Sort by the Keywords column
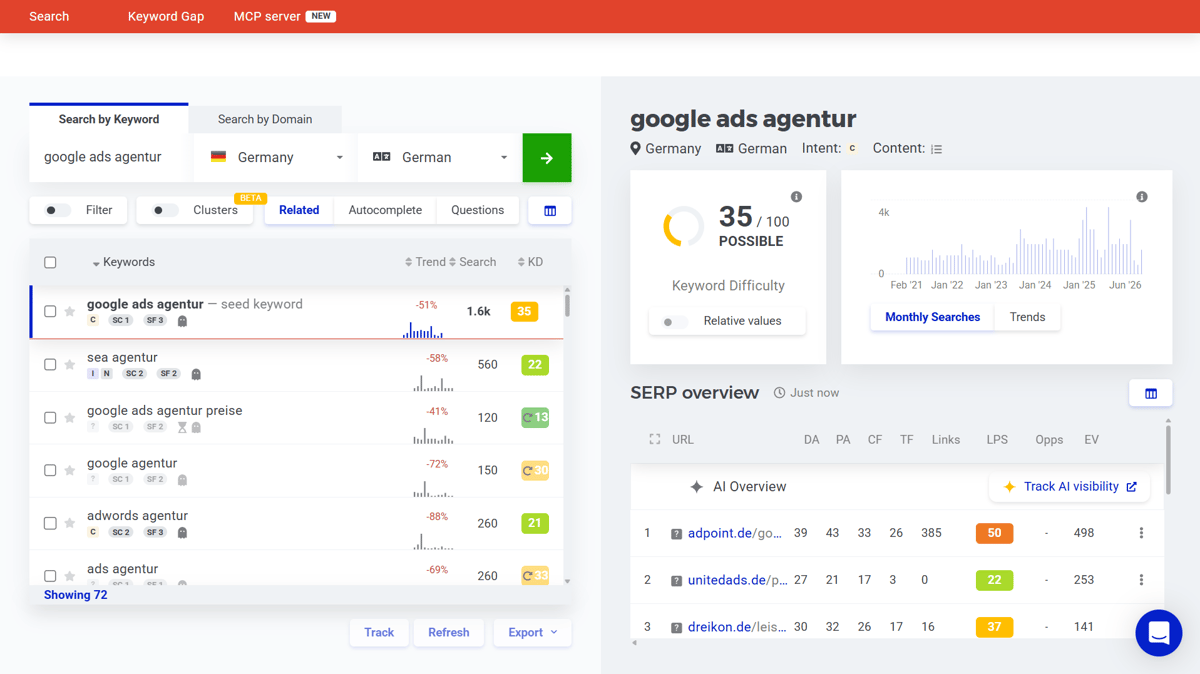 (124, 263)
